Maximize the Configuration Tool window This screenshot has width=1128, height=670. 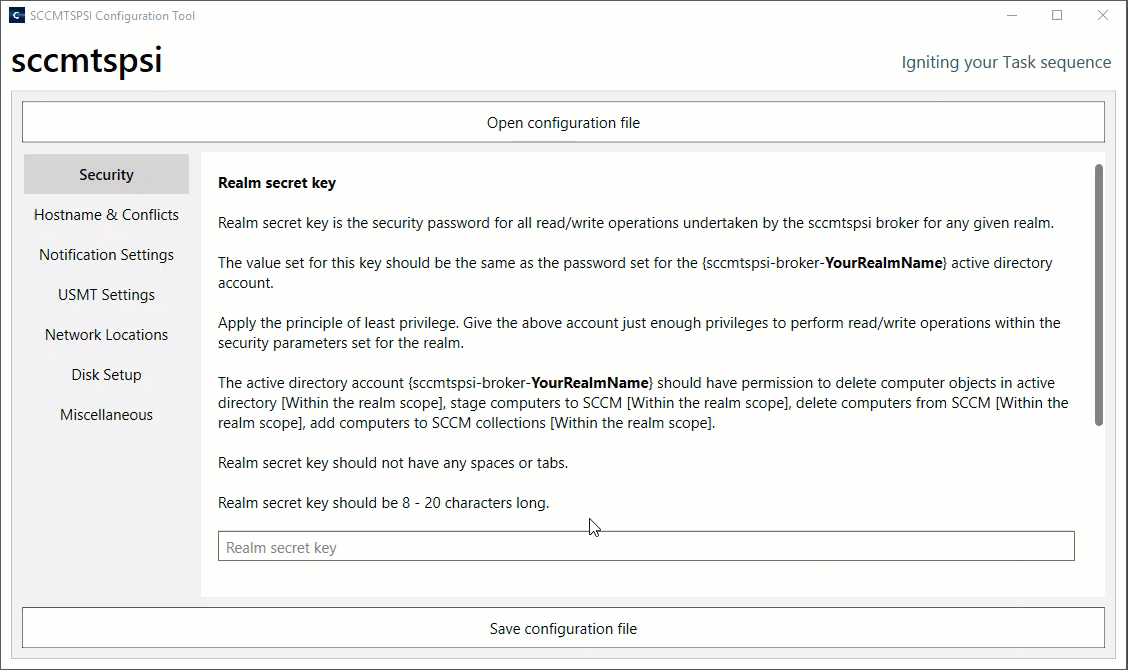(x=1057, y=16)
